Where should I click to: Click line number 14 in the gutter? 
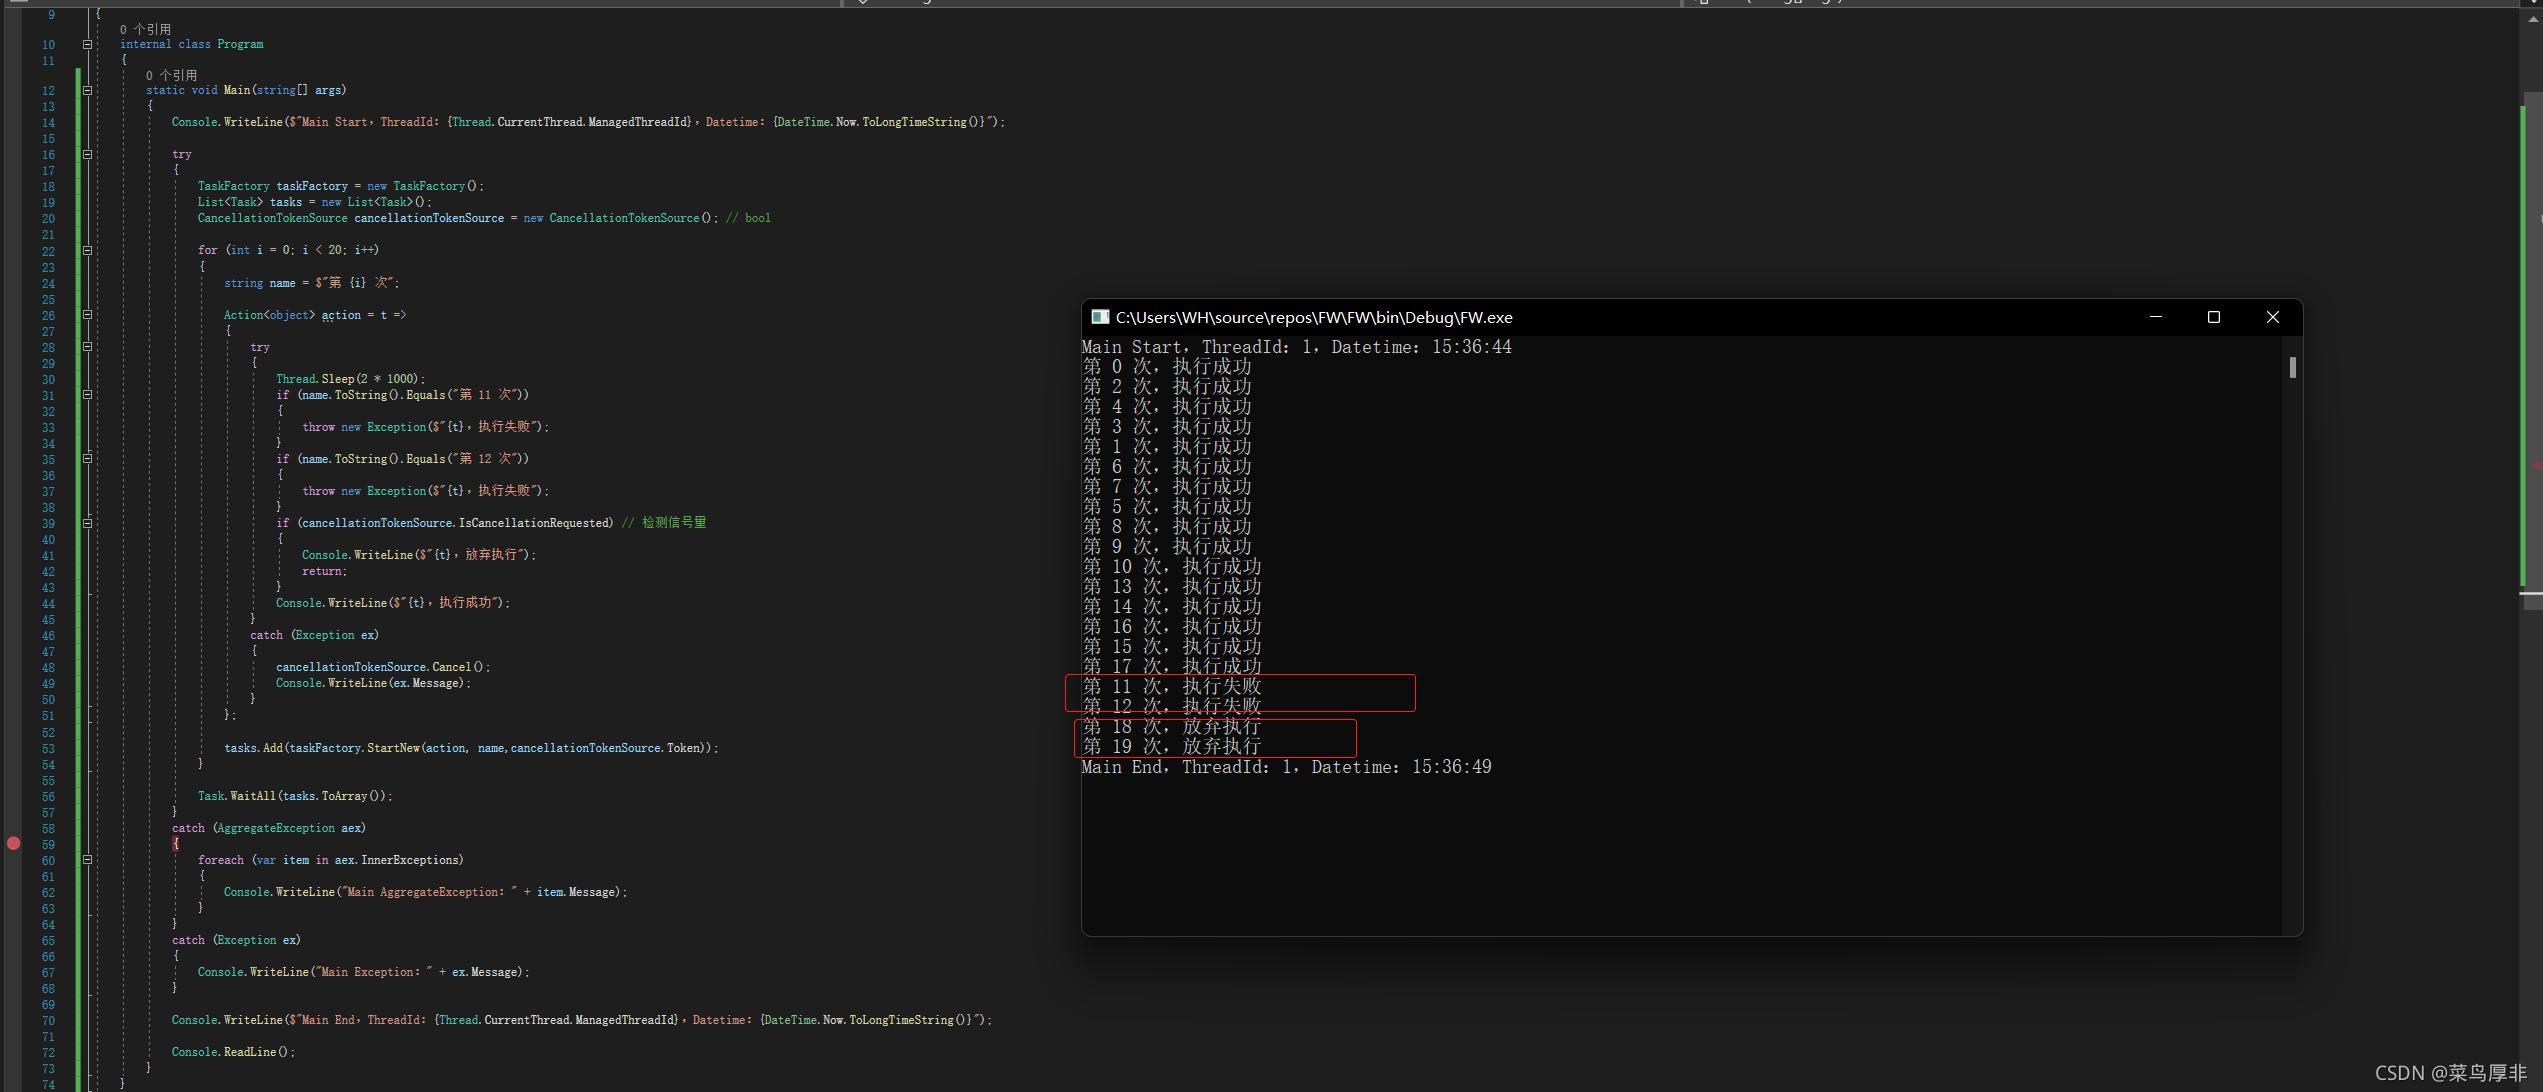pos(48,123)
